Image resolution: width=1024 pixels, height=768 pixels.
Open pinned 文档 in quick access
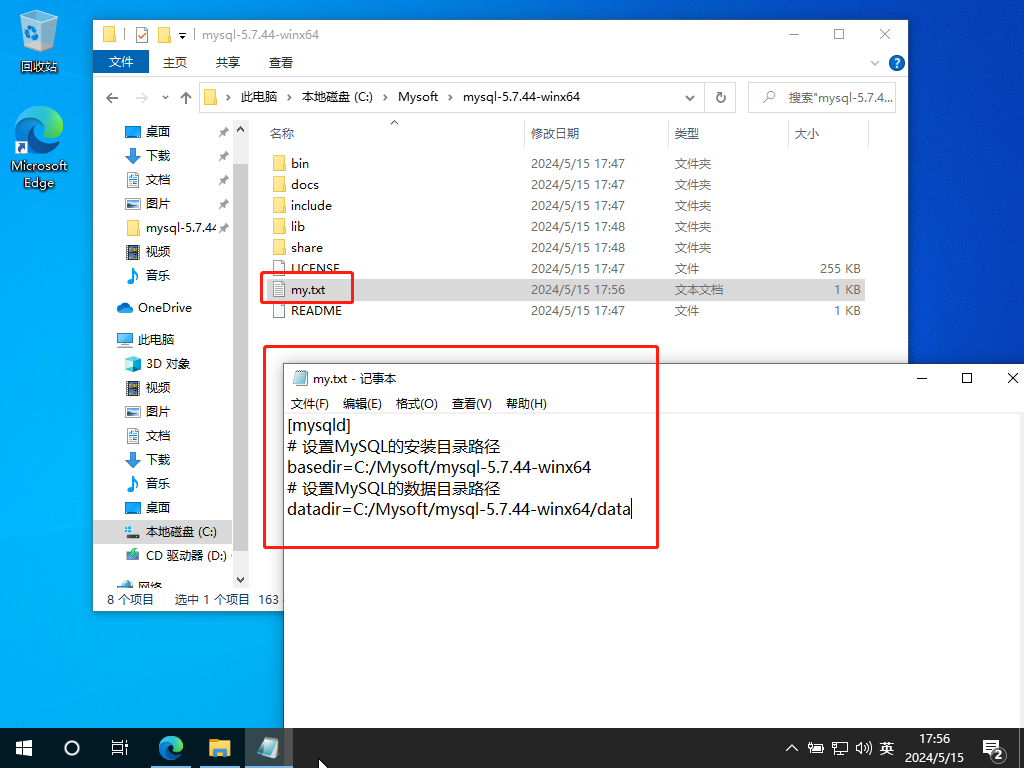coord(157,180)
